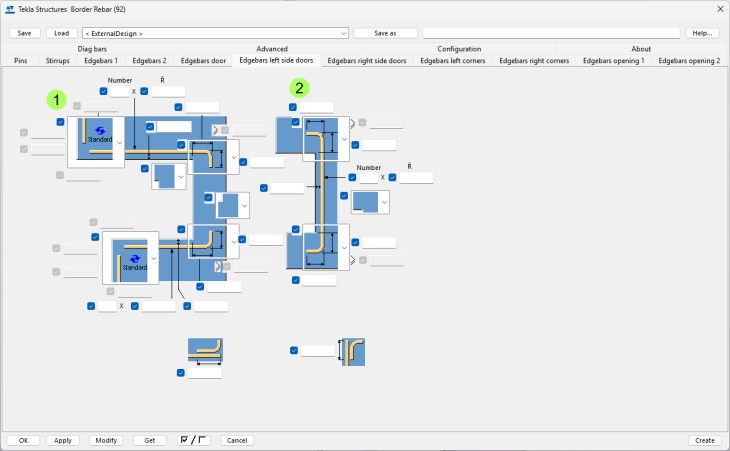730x451 pixels.
Task: Click arrow icon beside section 2's upper hook
Action: tap(353, 123)
